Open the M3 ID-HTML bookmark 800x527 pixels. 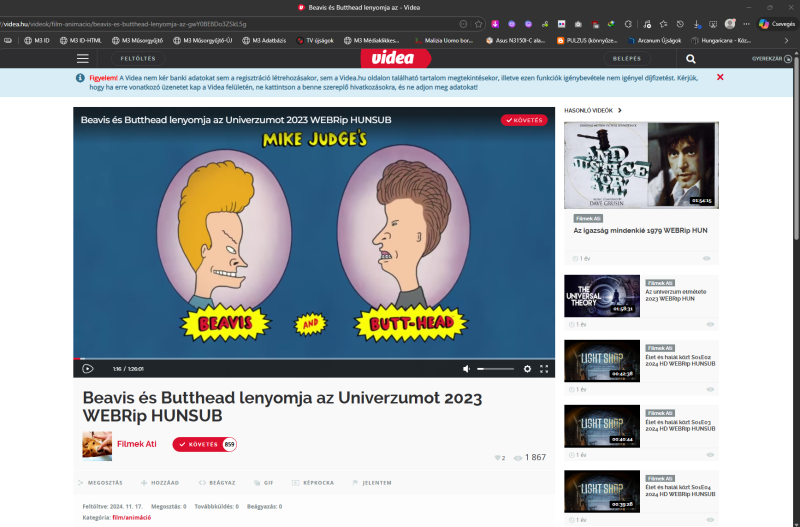pyautogui.click(x=81, y=40)
